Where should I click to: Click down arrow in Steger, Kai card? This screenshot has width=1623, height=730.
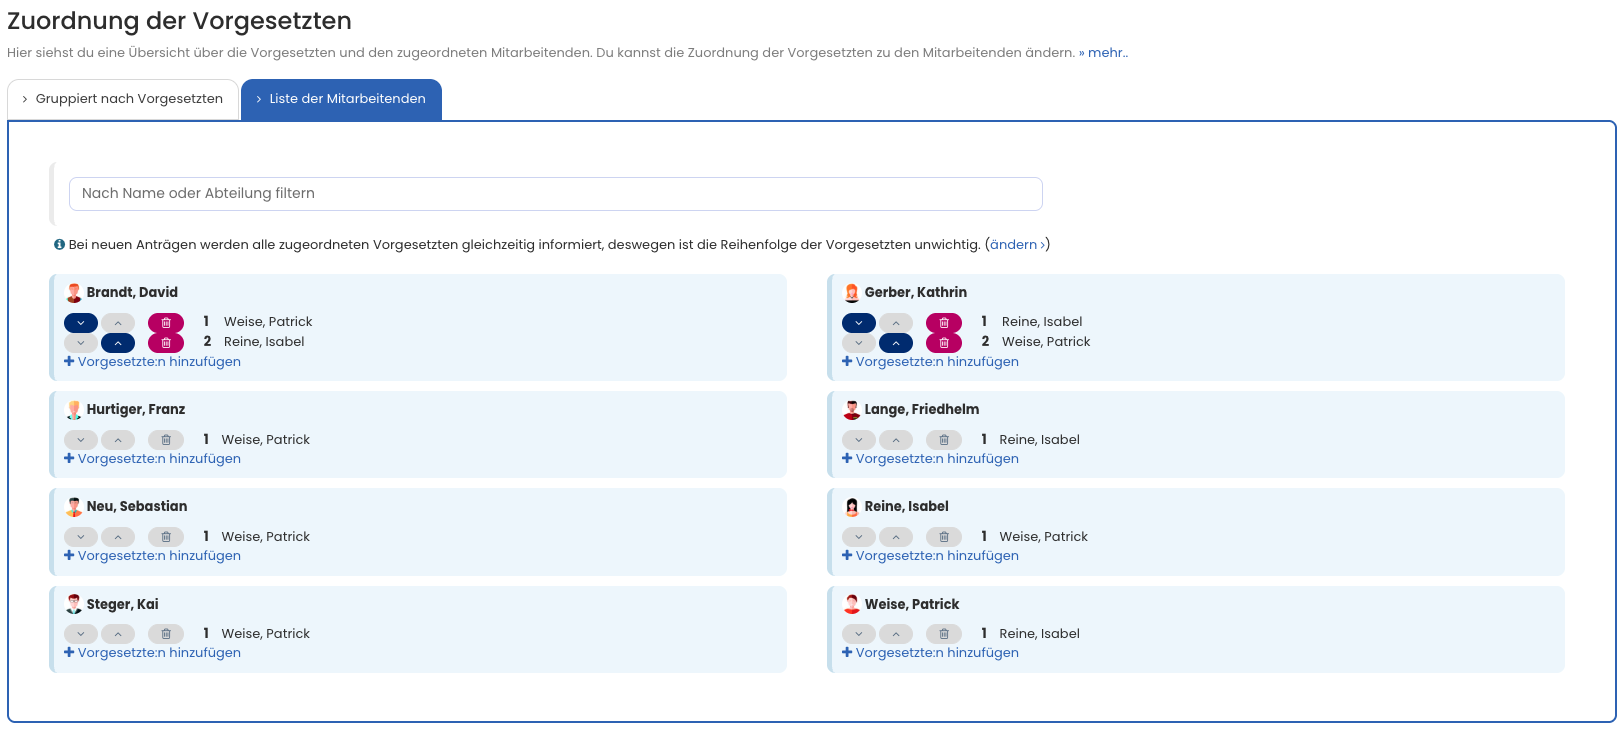click(x=81, y=634)
